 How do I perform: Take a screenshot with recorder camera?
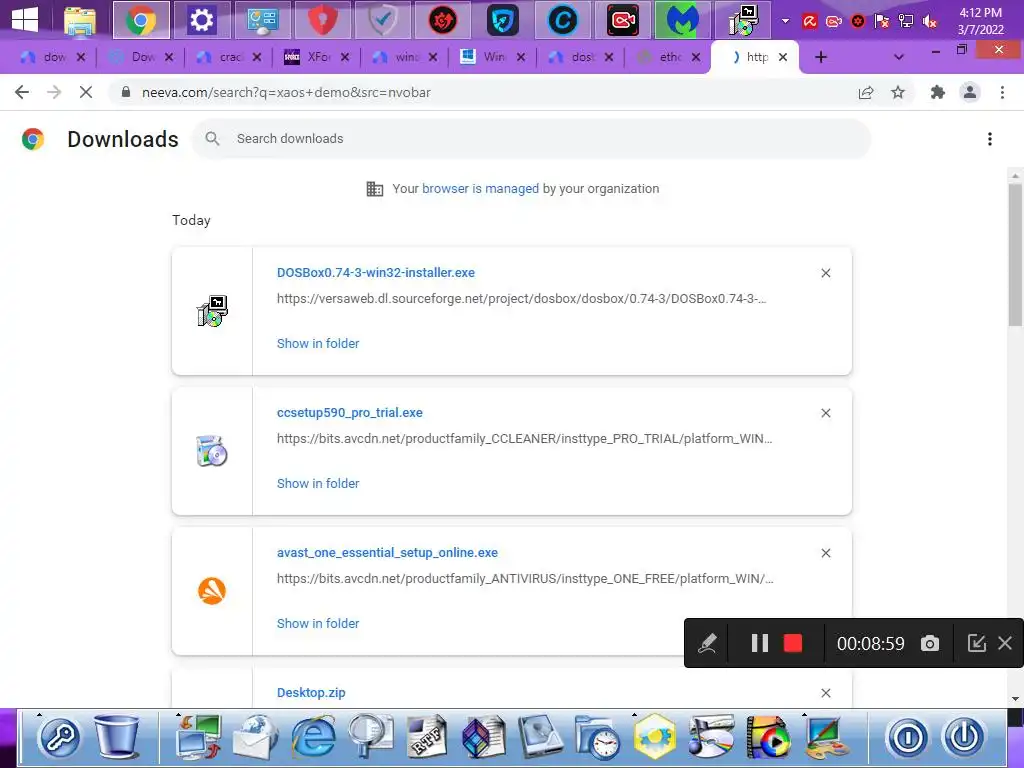pos(929,643)
